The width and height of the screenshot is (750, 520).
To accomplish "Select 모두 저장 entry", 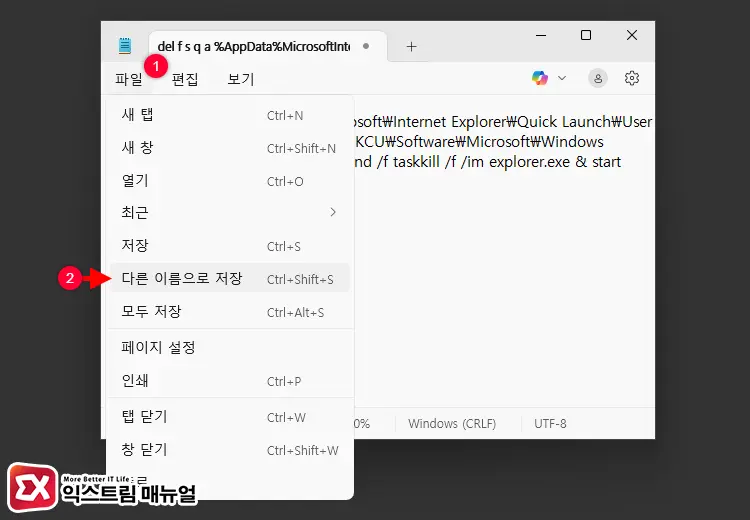I will point(230,311).
